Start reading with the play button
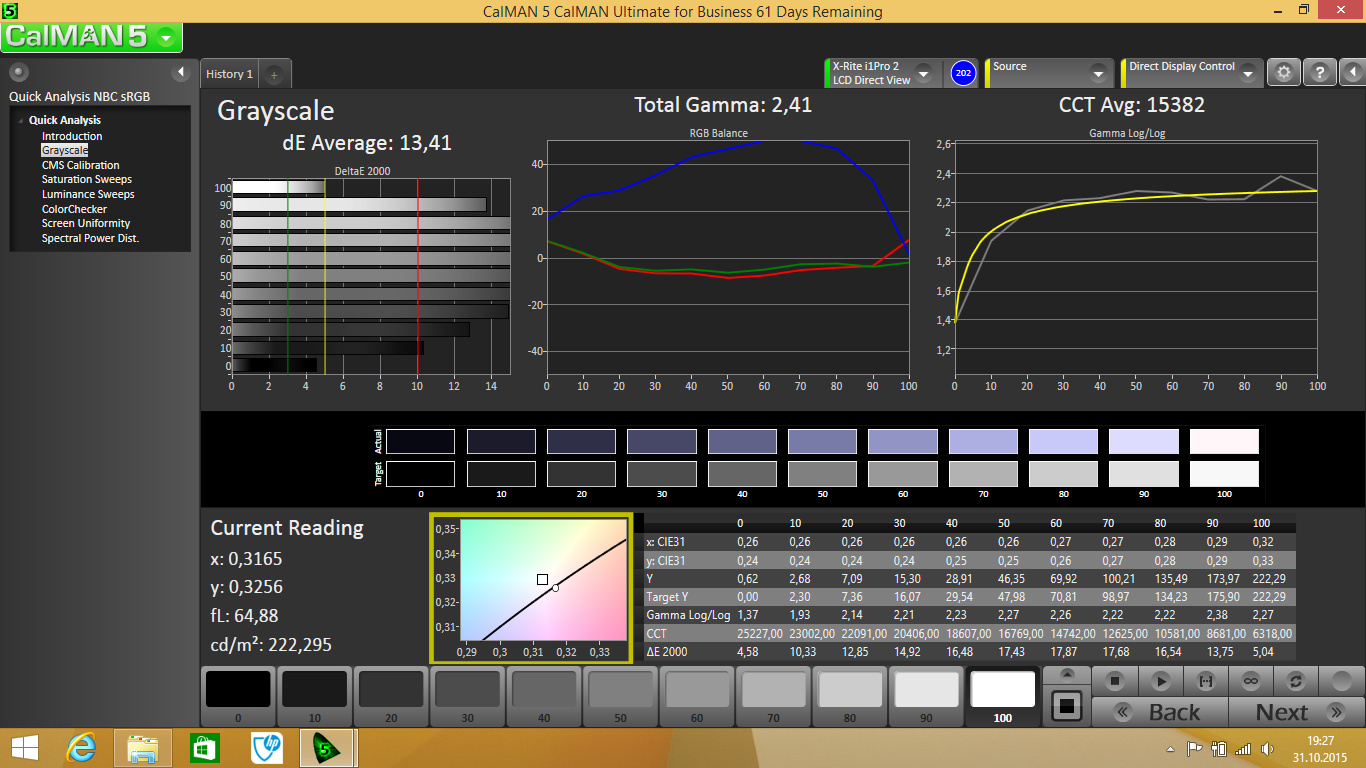Screen dimensions: 1366x768 click(1160, 681)
